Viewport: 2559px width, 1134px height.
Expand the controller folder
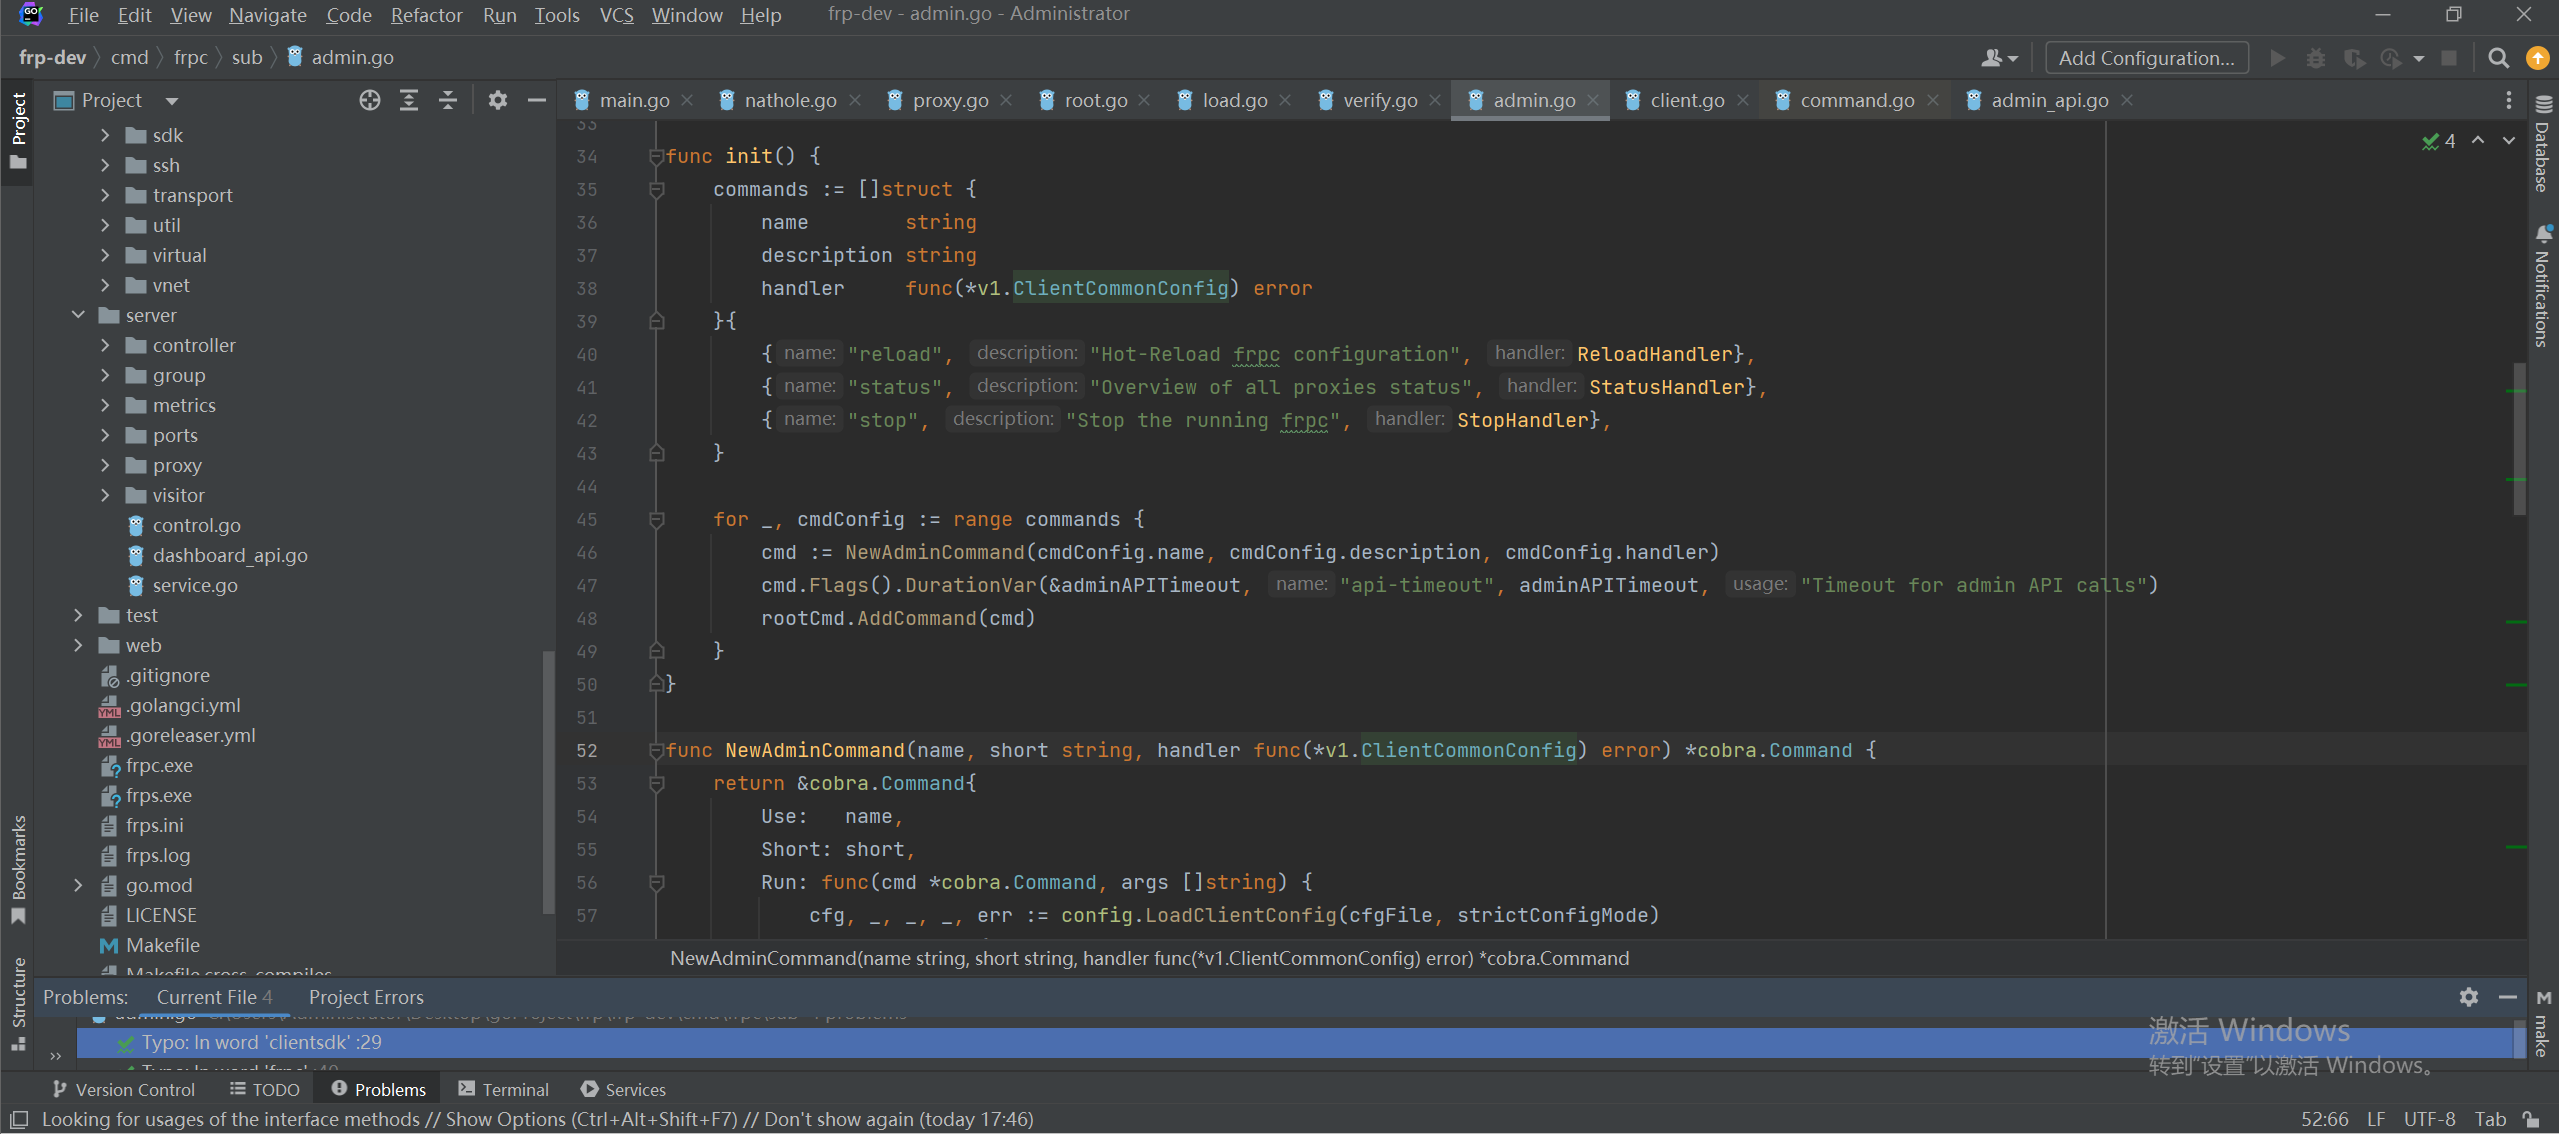click(106, 345)
